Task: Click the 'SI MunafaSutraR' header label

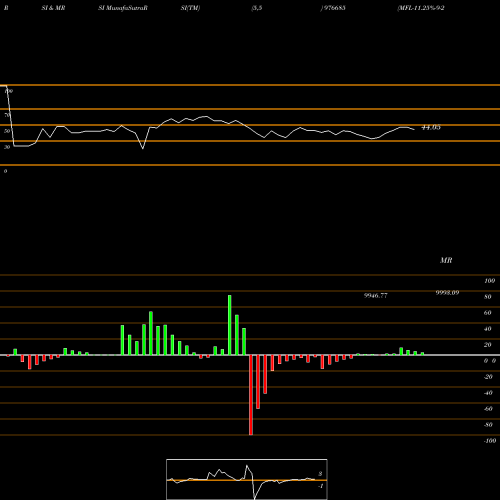Action: coord(123,8)
